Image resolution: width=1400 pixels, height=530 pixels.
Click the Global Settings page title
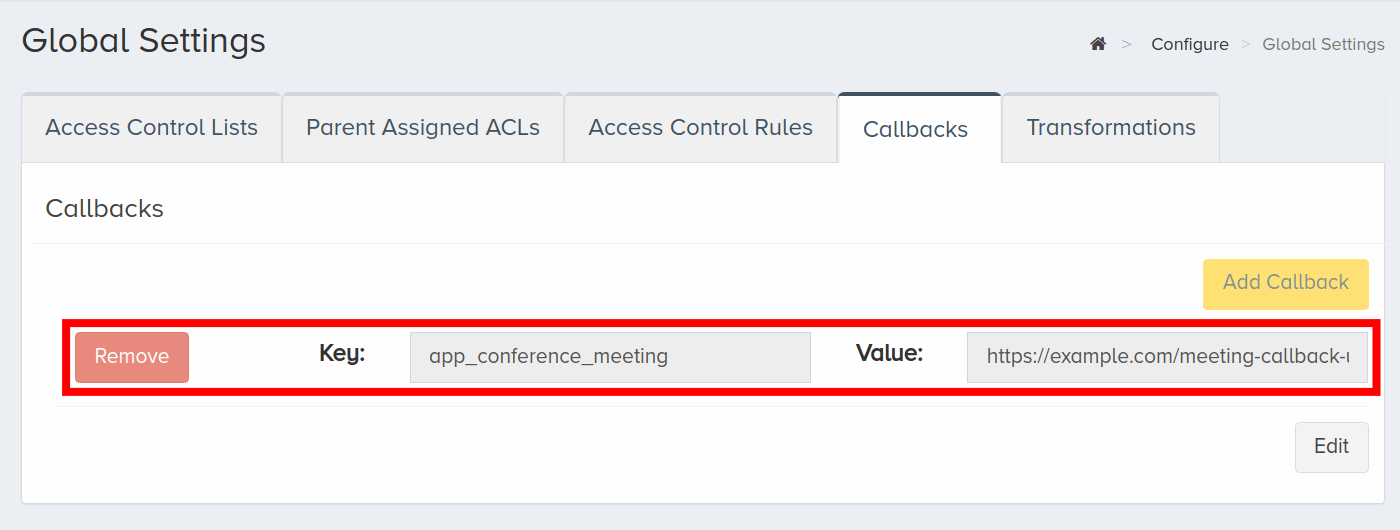click(x=144, y=41)
